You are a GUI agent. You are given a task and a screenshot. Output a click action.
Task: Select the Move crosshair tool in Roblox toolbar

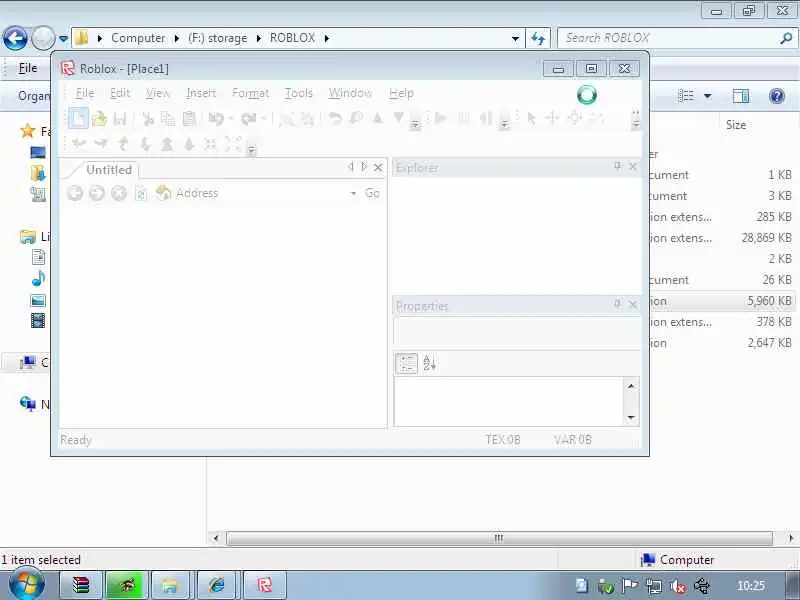coord(552,118)
